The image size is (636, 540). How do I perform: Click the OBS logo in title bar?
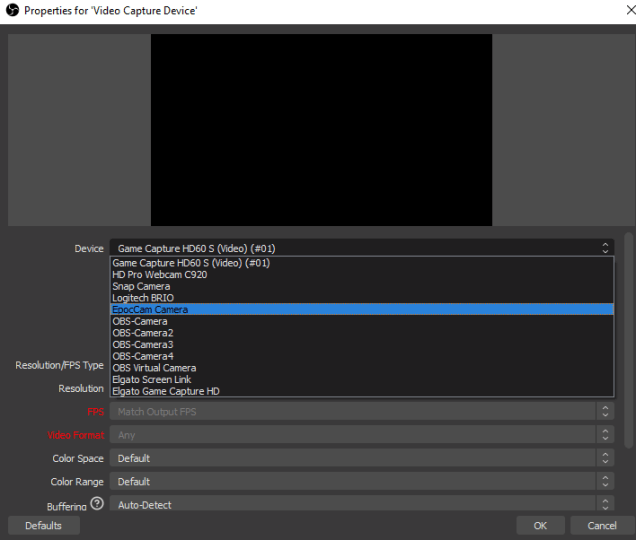(12, 10)
